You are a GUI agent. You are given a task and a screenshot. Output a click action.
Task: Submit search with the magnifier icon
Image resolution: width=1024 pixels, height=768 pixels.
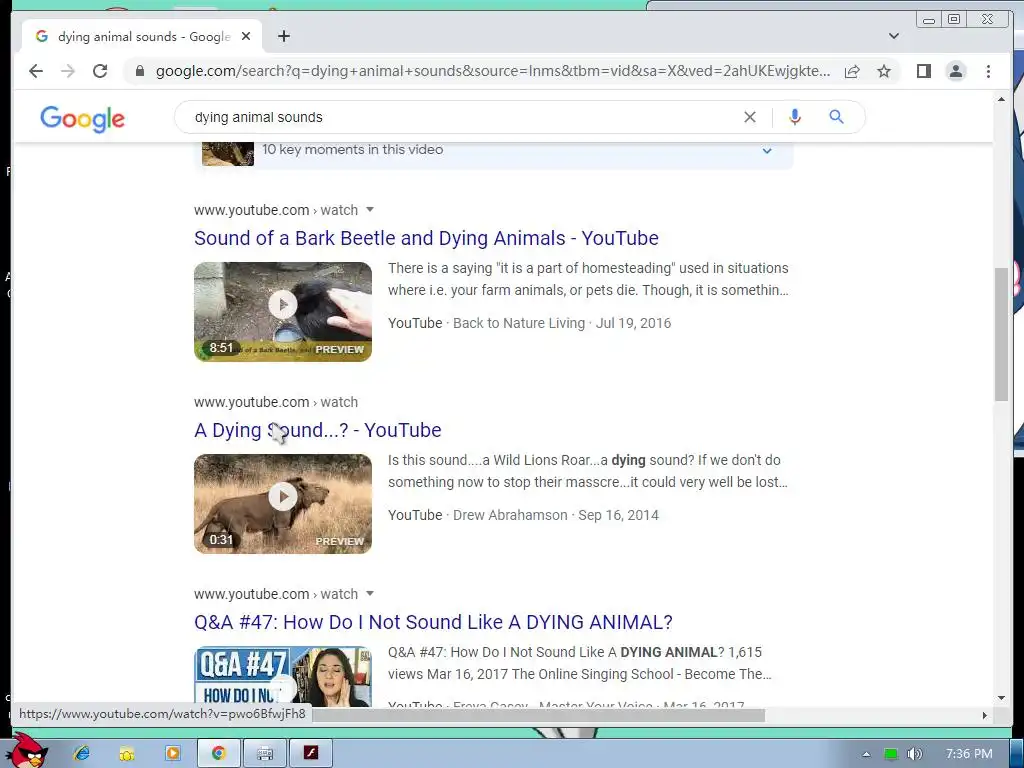pyautogui.click(x=837, y=117)
